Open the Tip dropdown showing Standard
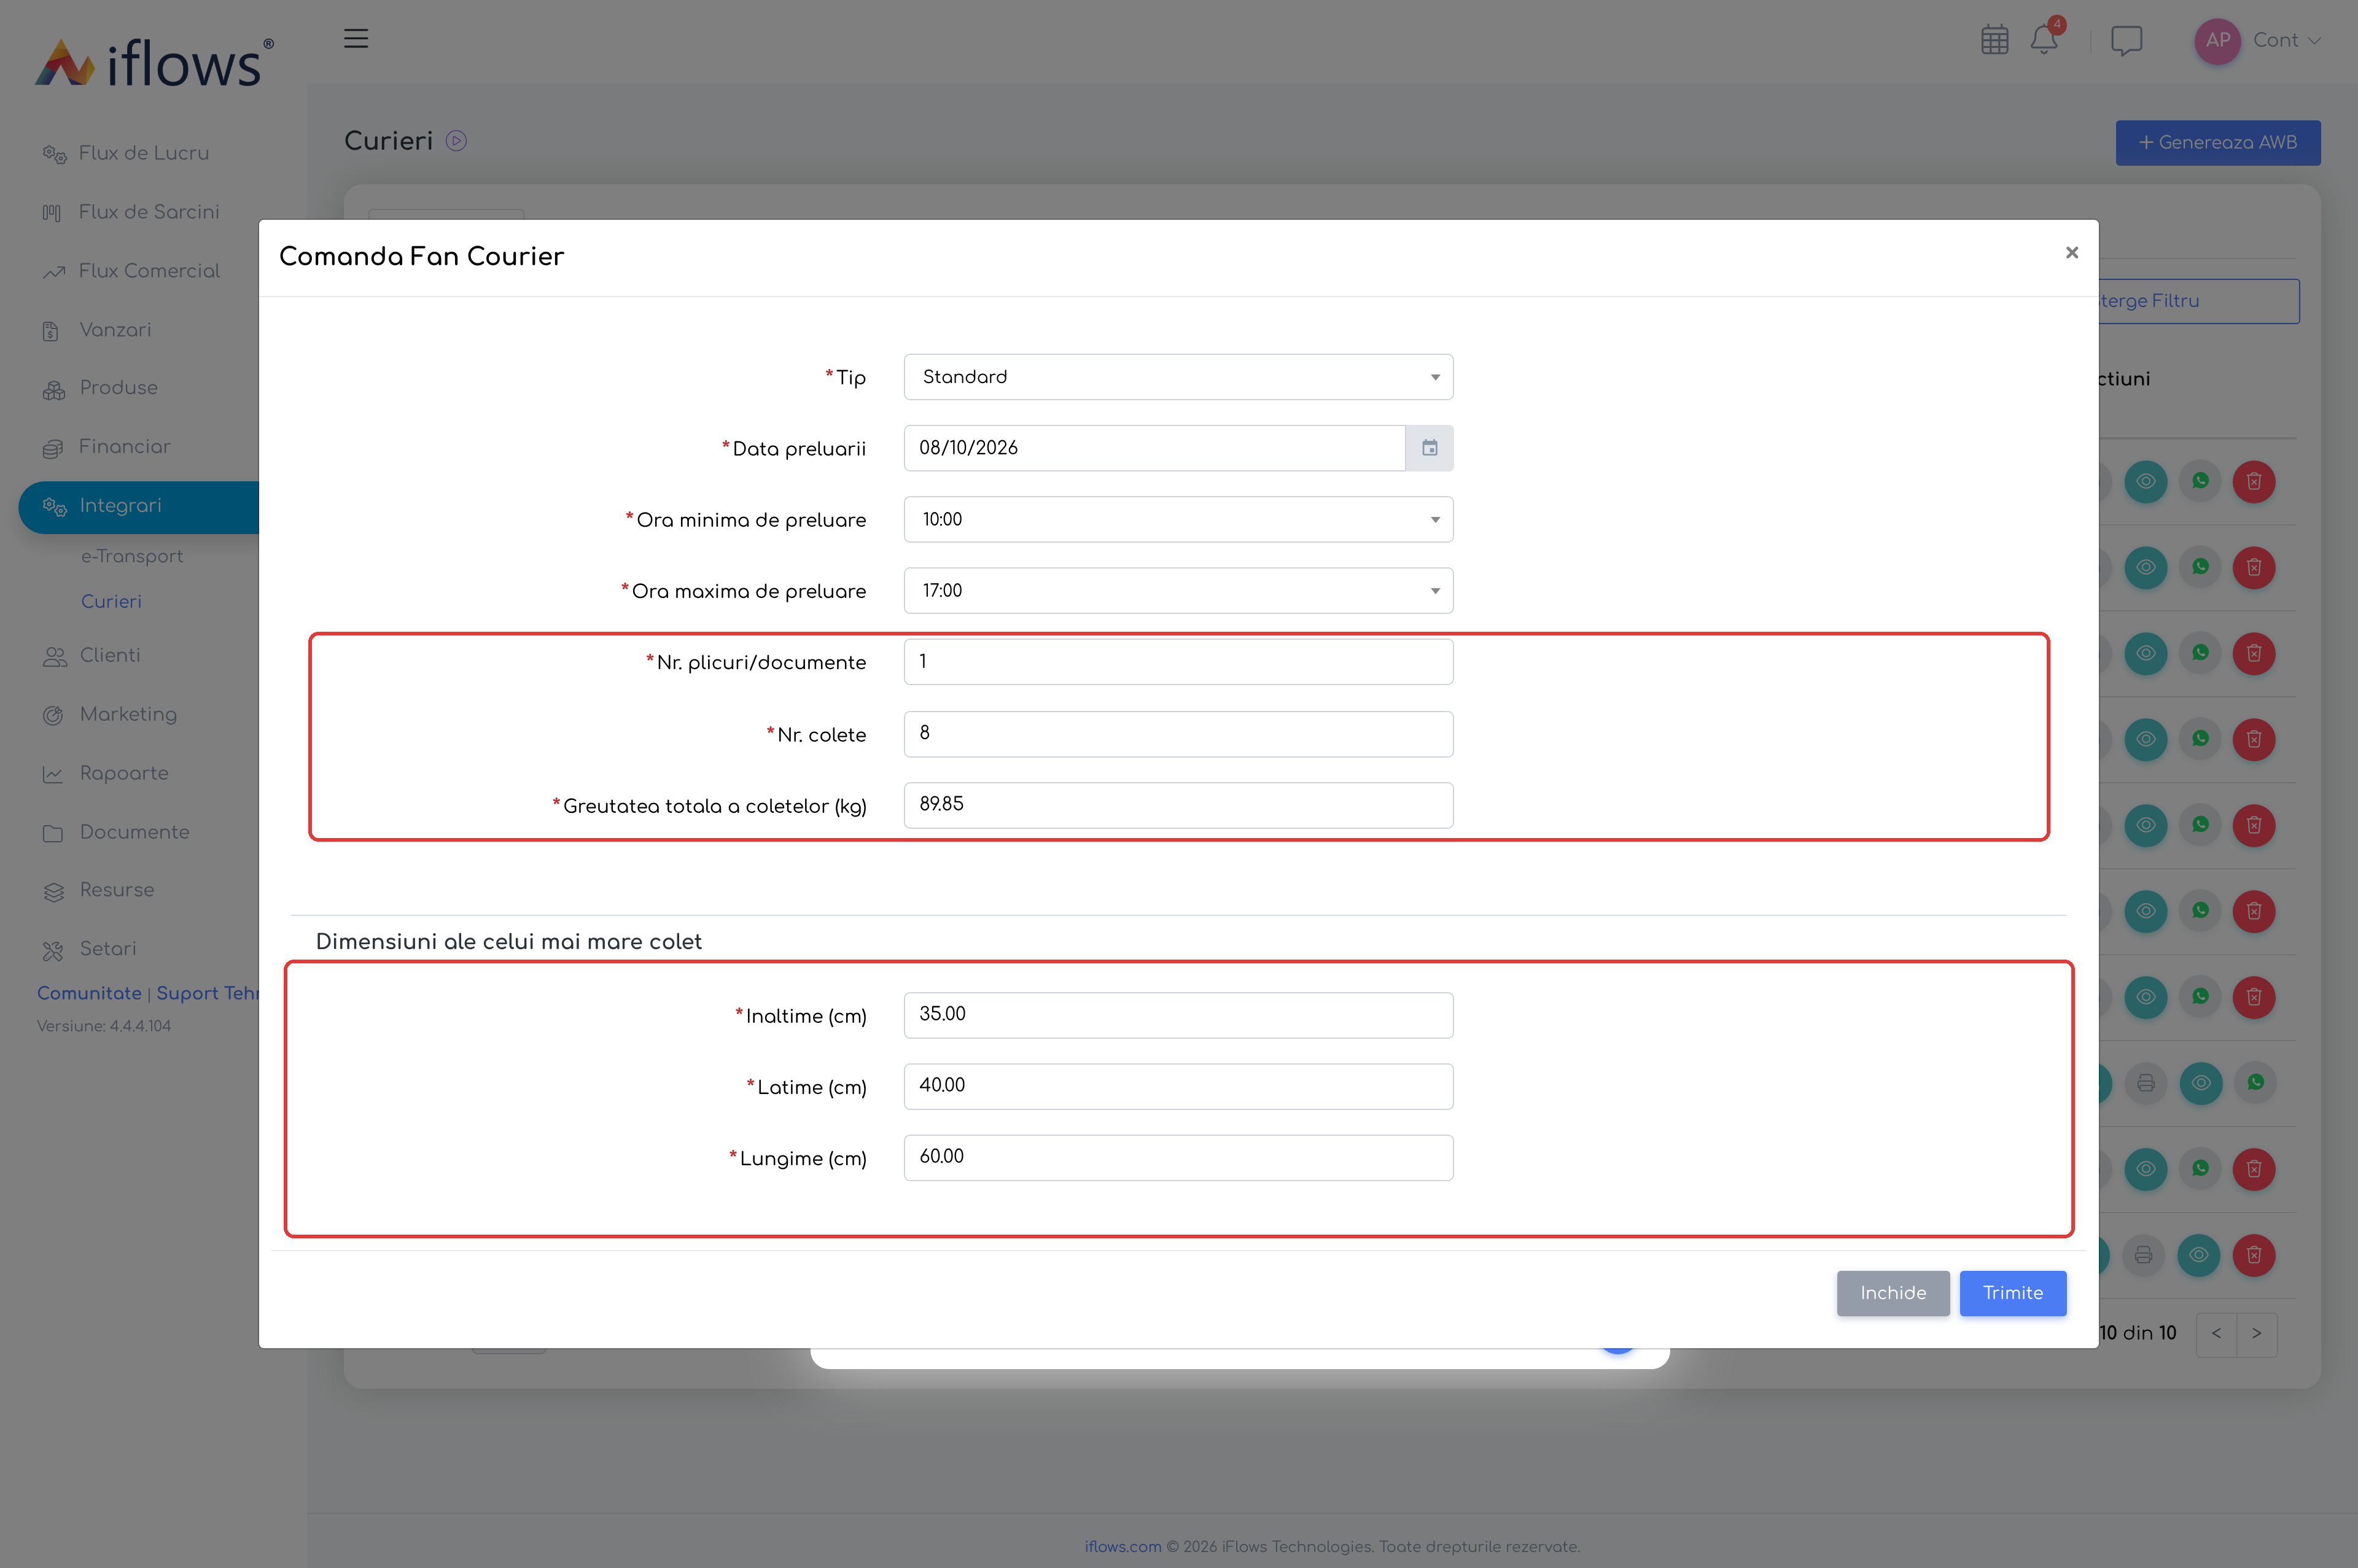This screenshot has height=1568, width=2358. [x=1178, y=377]
